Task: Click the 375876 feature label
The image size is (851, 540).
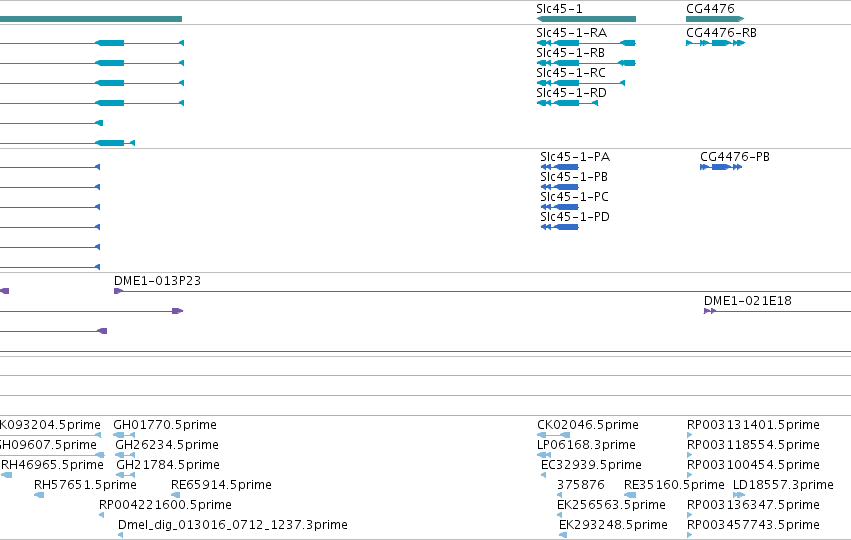Action: [581, 485]
